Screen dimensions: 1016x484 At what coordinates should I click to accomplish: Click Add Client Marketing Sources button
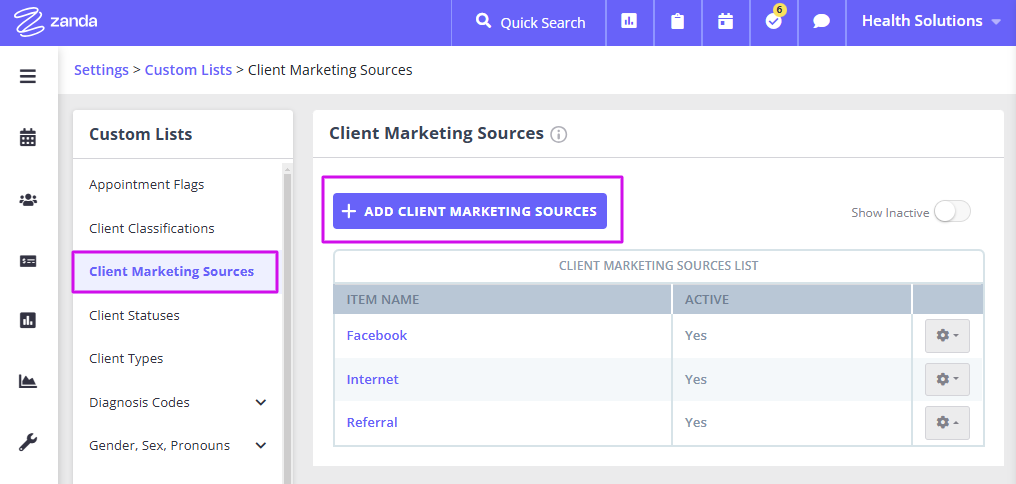pyautogui.click(x=470, y=211)
